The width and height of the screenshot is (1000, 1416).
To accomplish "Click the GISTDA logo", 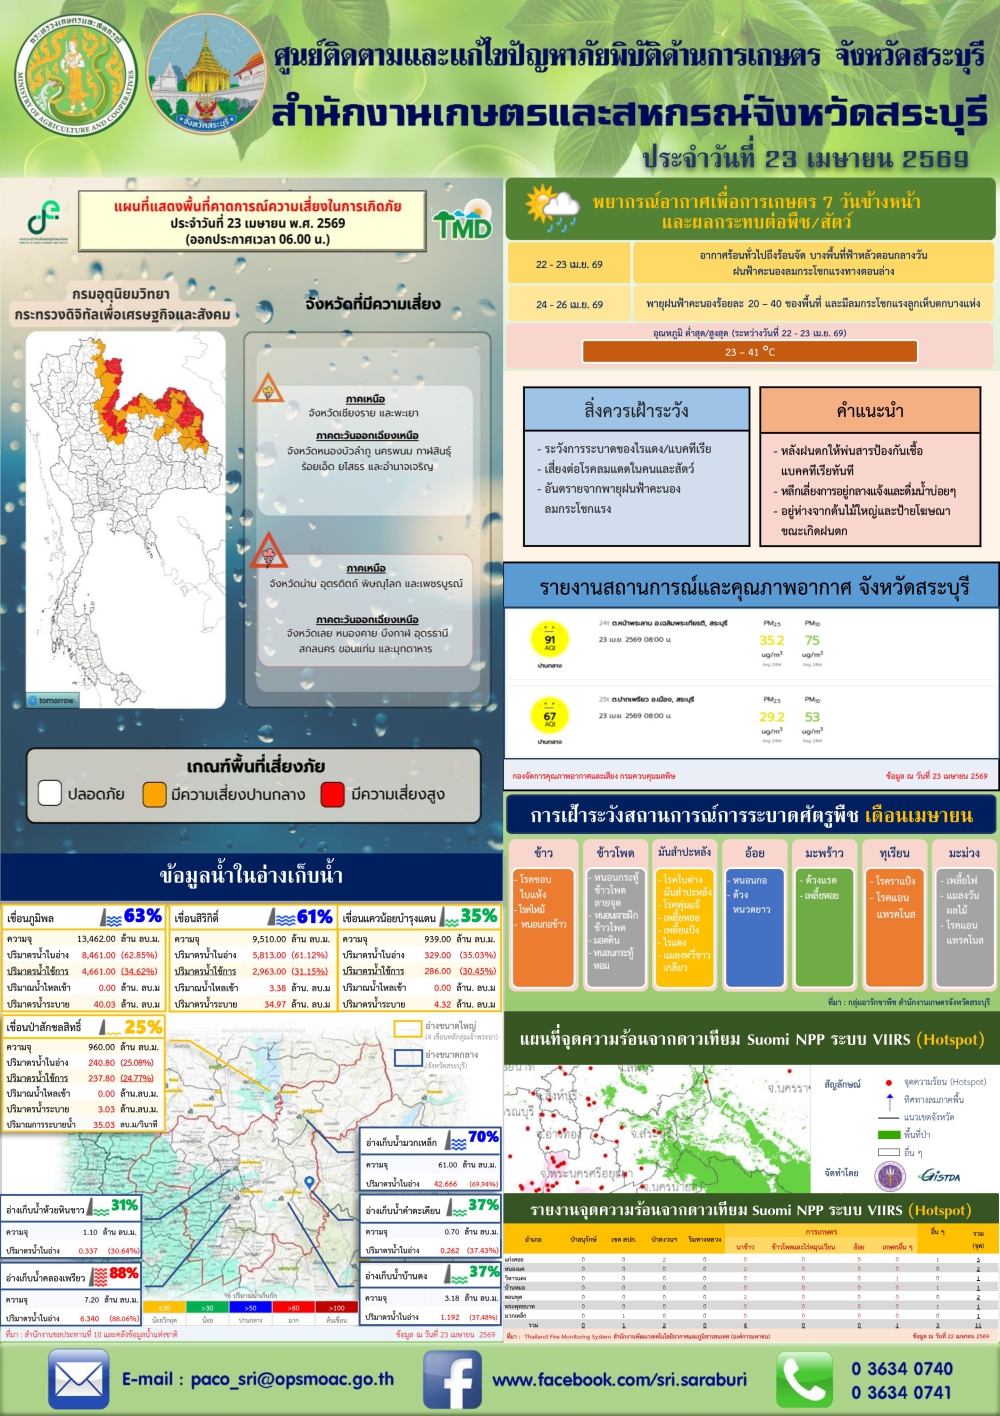I will (940, 1175).
